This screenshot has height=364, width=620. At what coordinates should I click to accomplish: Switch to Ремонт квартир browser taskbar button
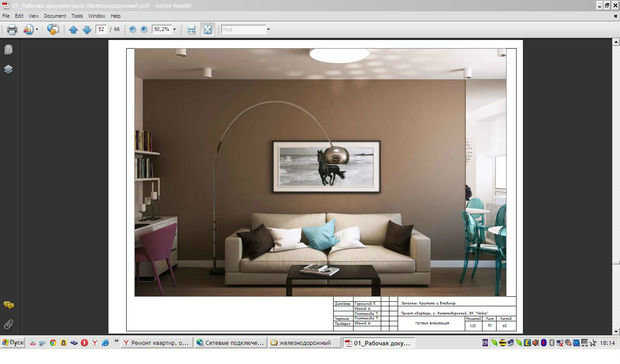[x=157, y=343]
